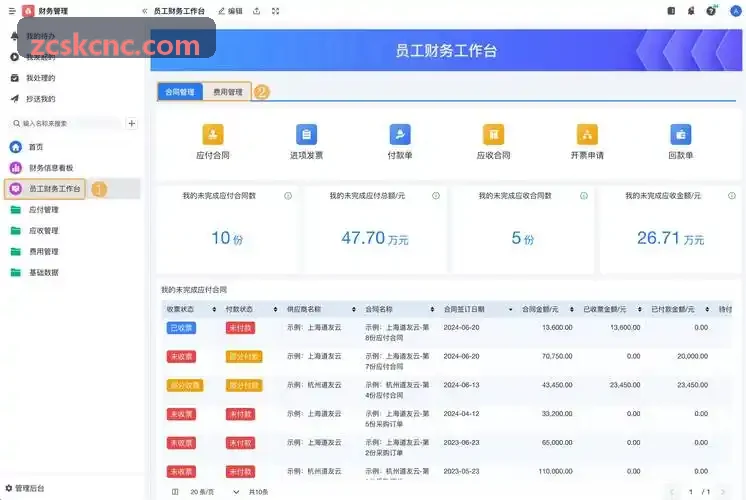The width and height of the screenshot is (746, 500).
Task: Click the amount cell 110,000.00
Action: click(555, 471)
